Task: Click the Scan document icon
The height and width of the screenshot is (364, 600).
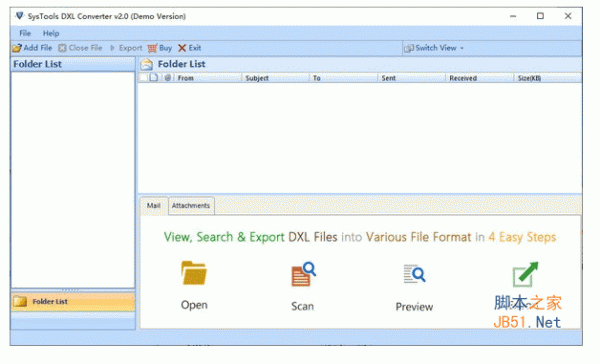Action: 303,274
